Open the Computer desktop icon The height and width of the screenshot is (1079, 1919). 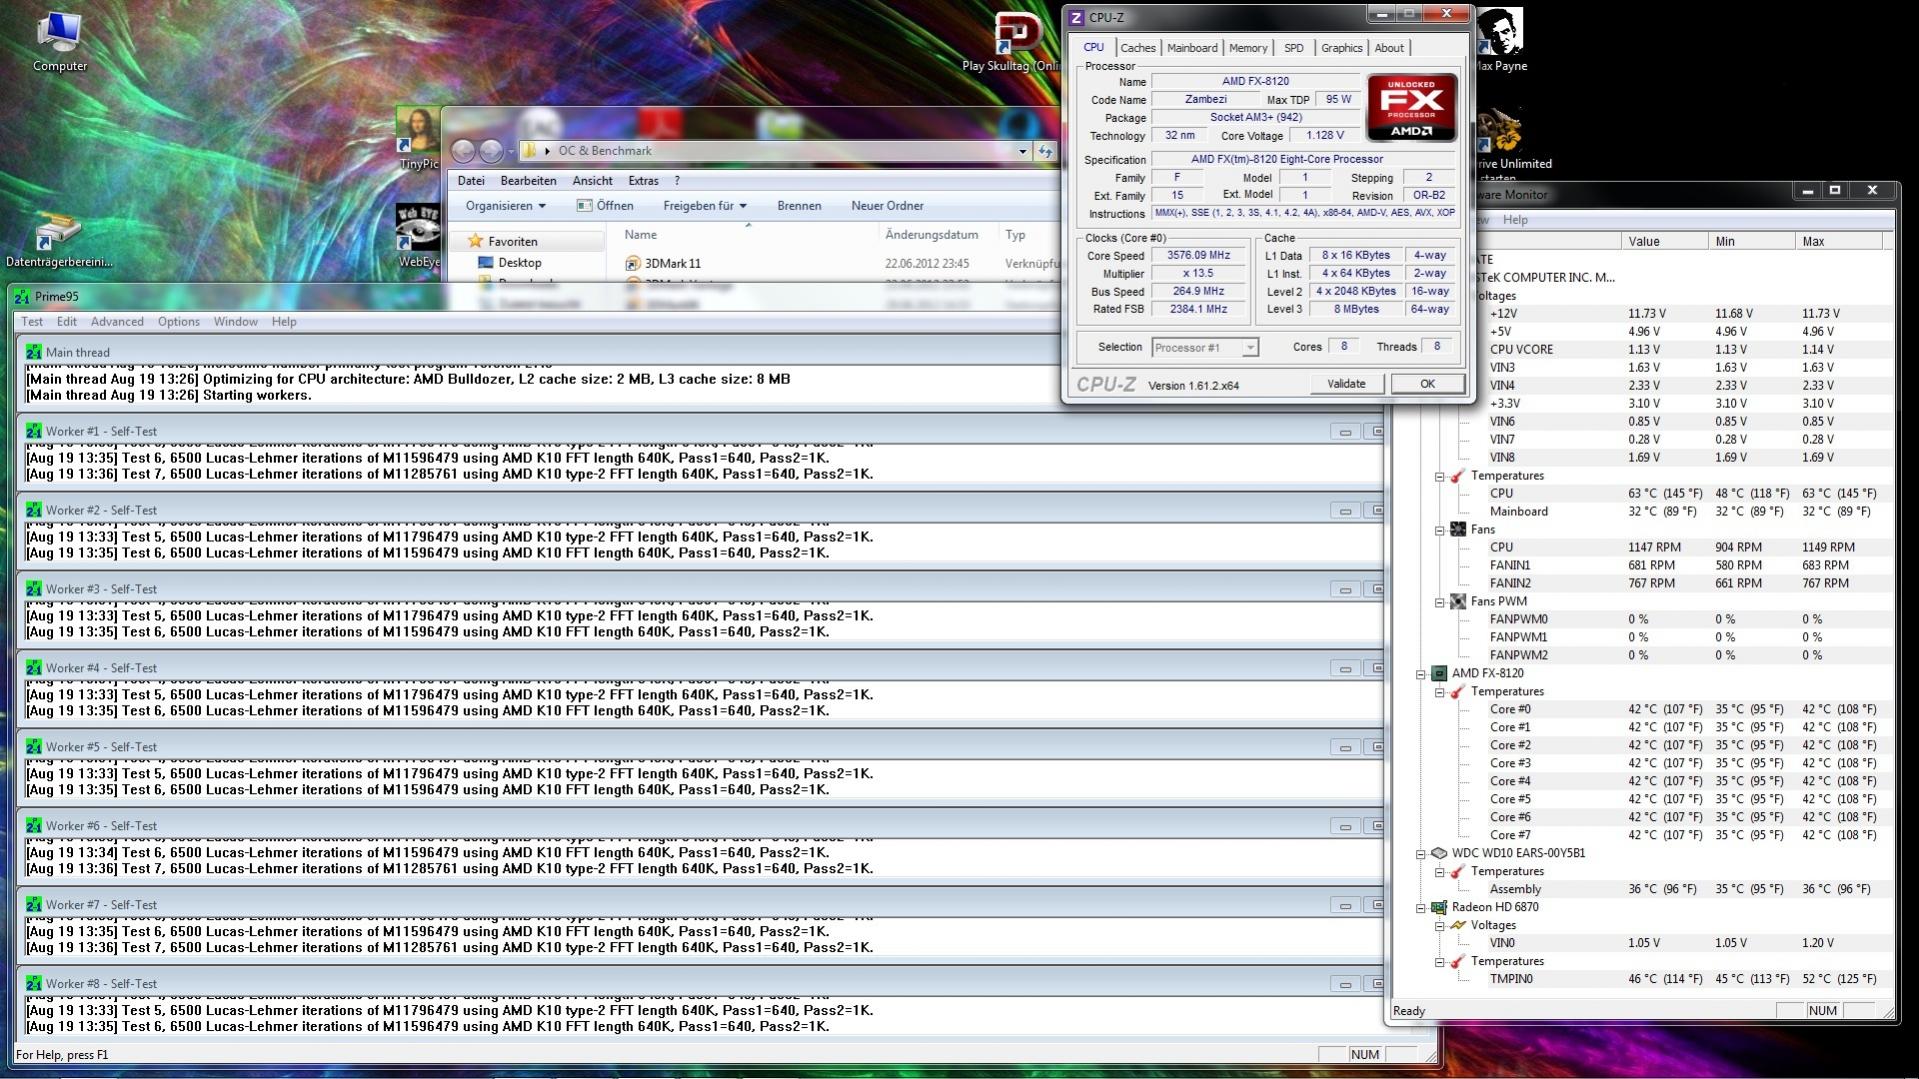(60, 40)
